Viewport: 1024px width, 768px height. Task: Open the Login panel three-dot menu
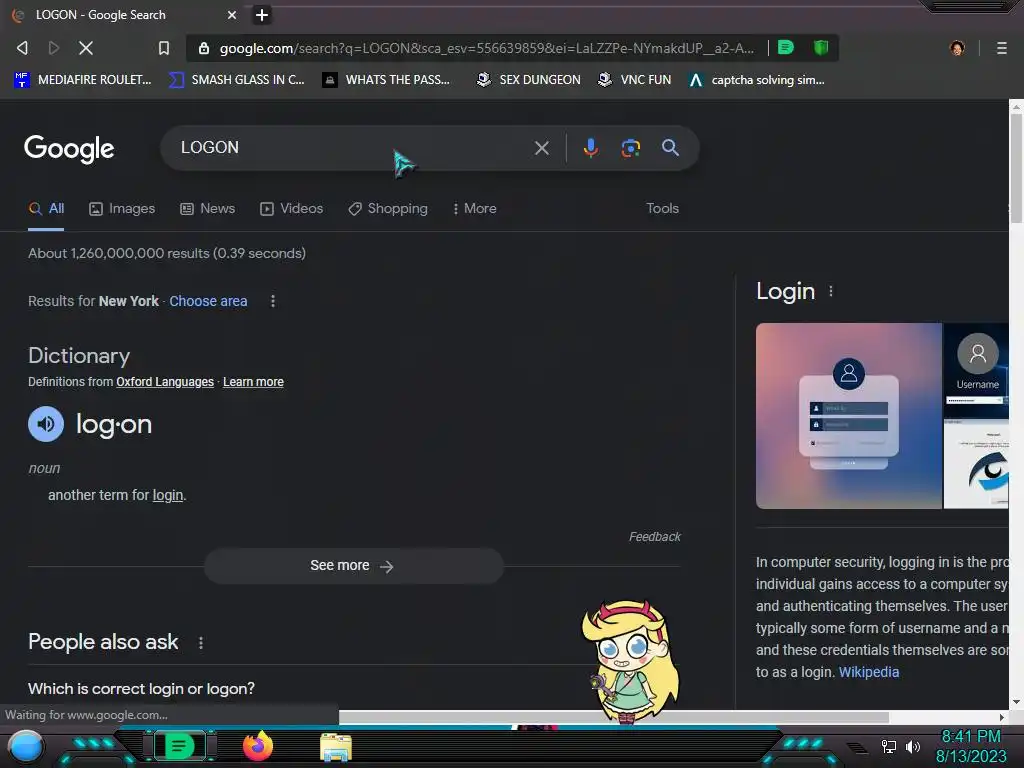(831, 291)
